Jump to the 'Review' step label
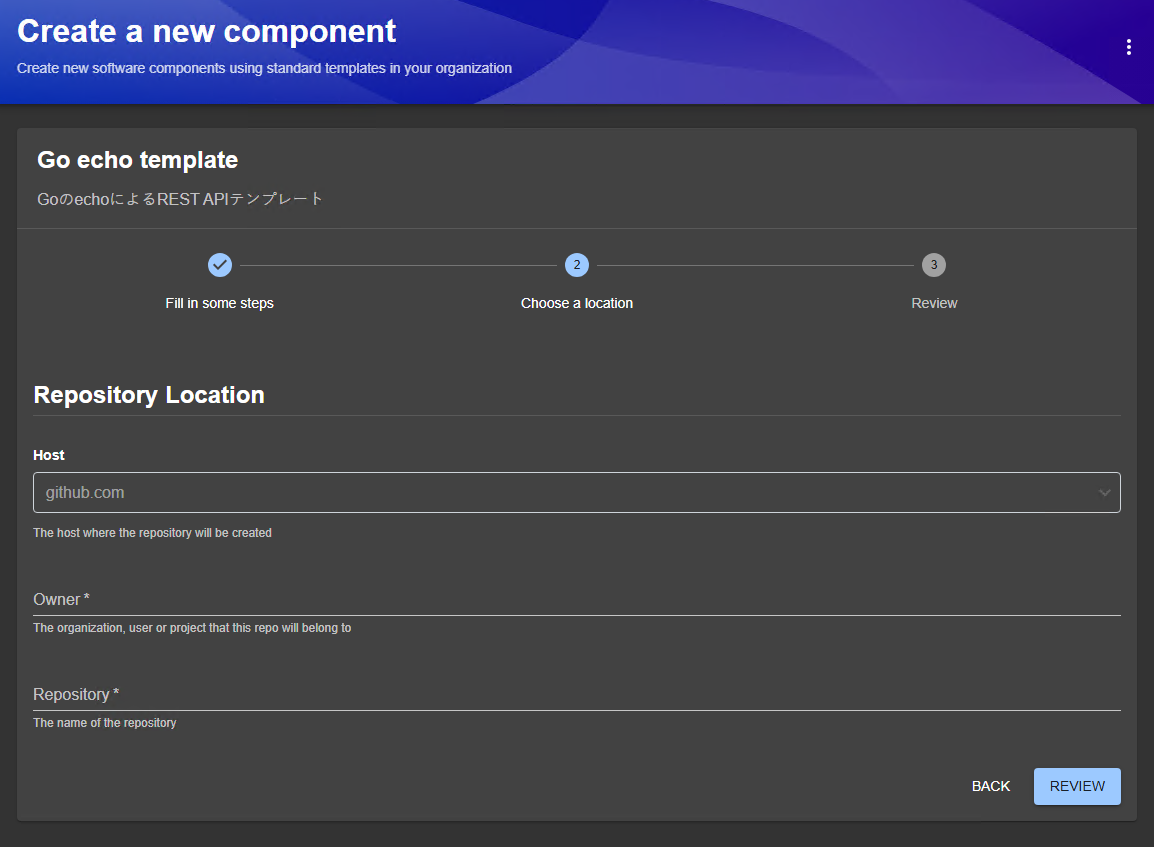This screenshot has height=847, width=1154. tap(934, 303)
